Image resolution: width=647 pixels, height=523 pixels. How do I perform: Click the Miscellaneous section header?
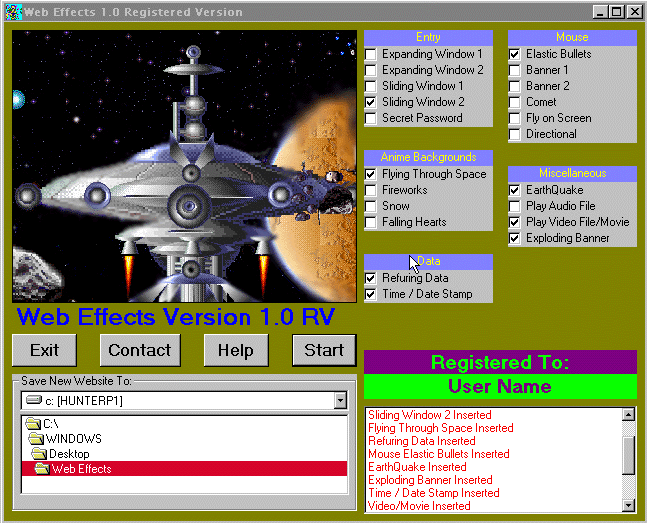pyautogui.click(x=572, y=173)
